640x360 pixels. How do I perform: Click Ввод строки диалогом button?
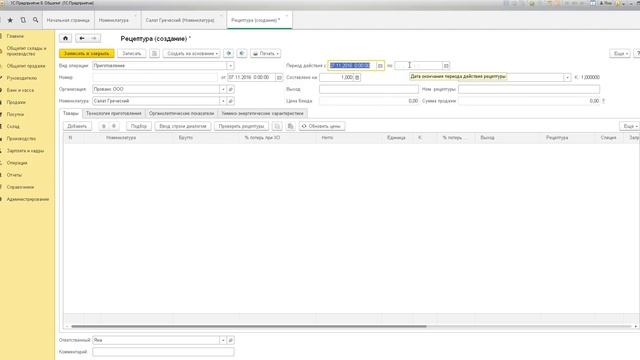coord(182,127)
